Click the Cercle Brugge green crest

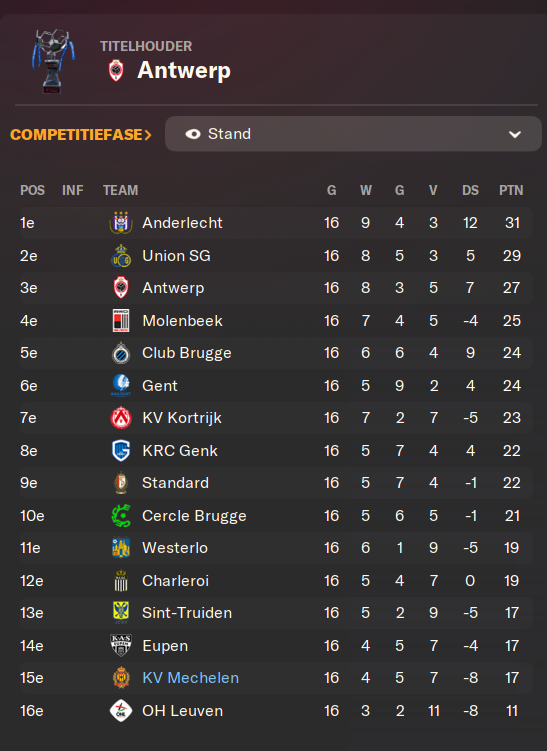[x=121, y=516]
